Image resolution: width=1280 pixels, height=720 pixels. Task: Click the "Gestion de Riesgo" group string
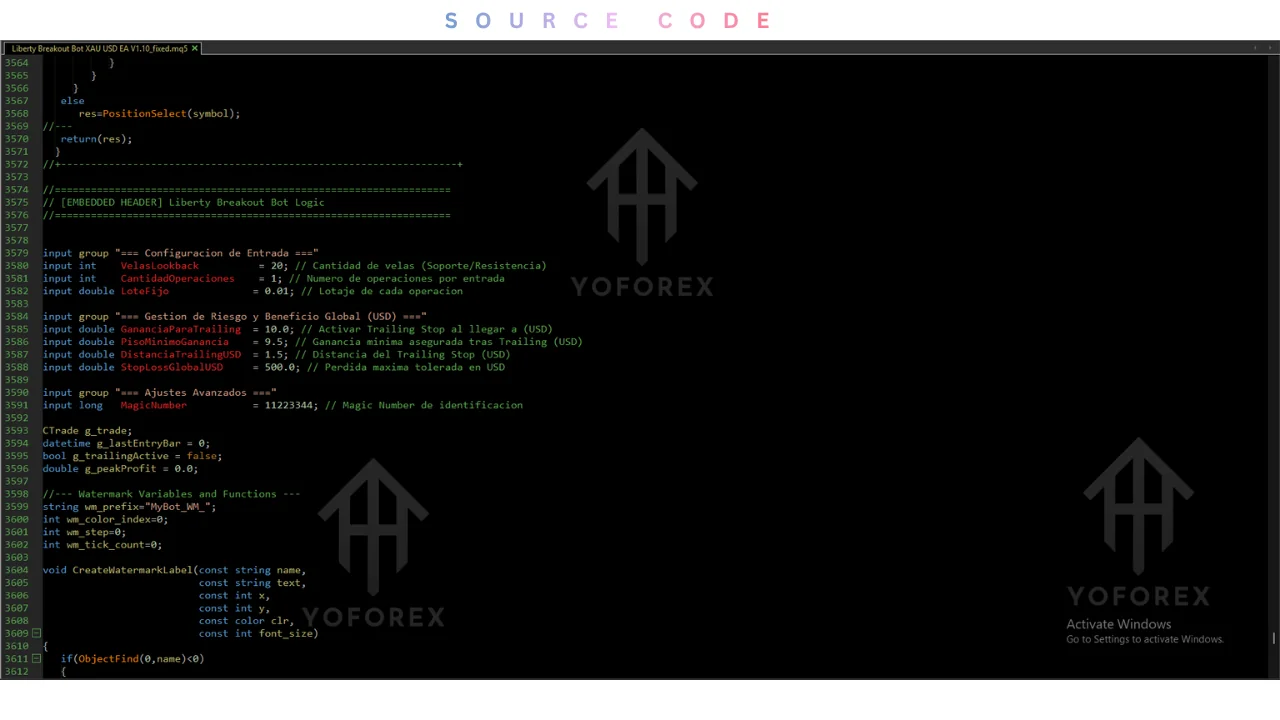(x=271, y=317)
